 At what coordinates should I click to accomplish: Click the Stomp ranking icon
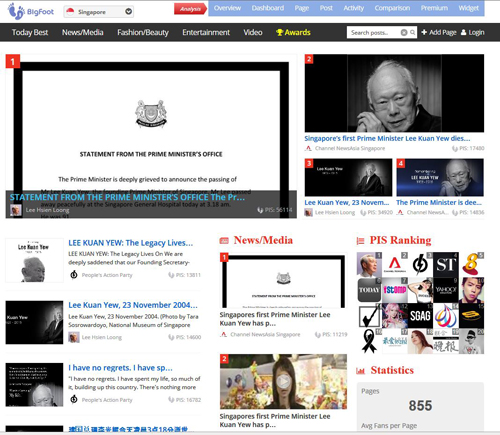click(x=395, y=290)
